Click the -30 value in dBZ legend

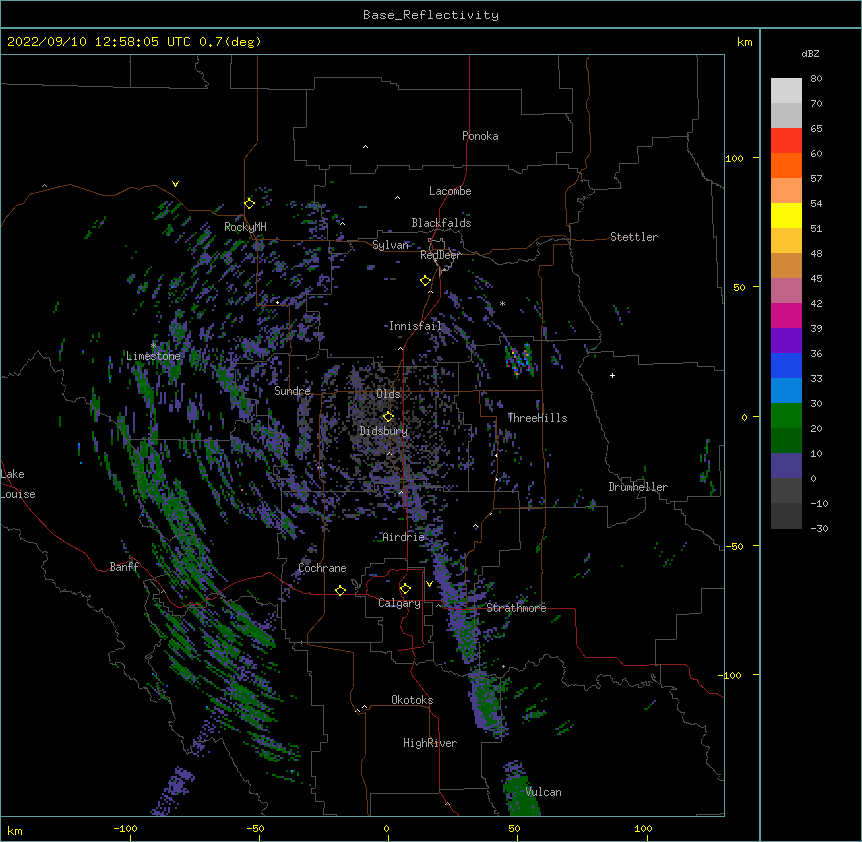coord(819,528)
